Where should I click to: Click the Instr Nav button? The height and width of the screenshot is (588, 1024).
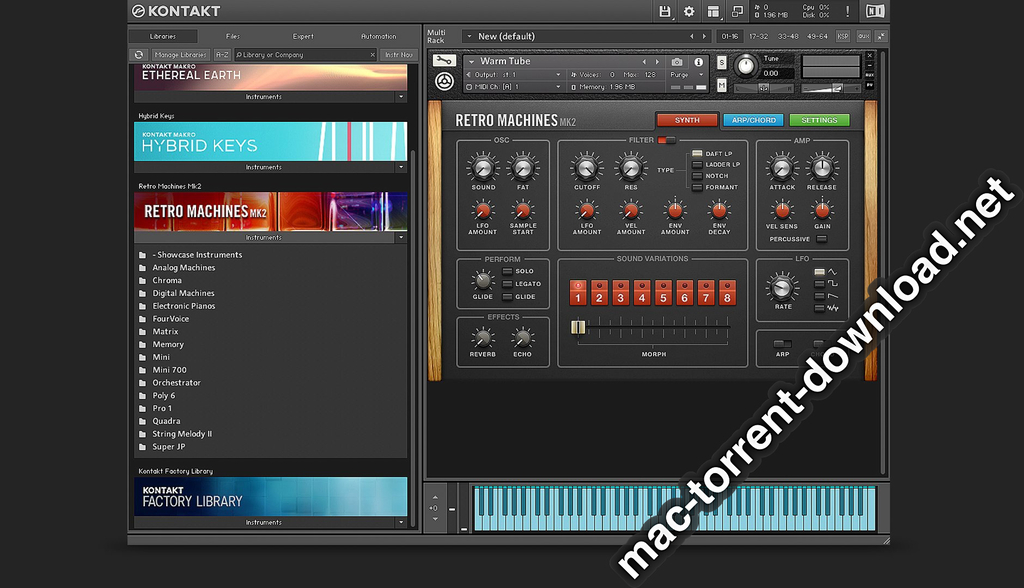coord(398,55)
